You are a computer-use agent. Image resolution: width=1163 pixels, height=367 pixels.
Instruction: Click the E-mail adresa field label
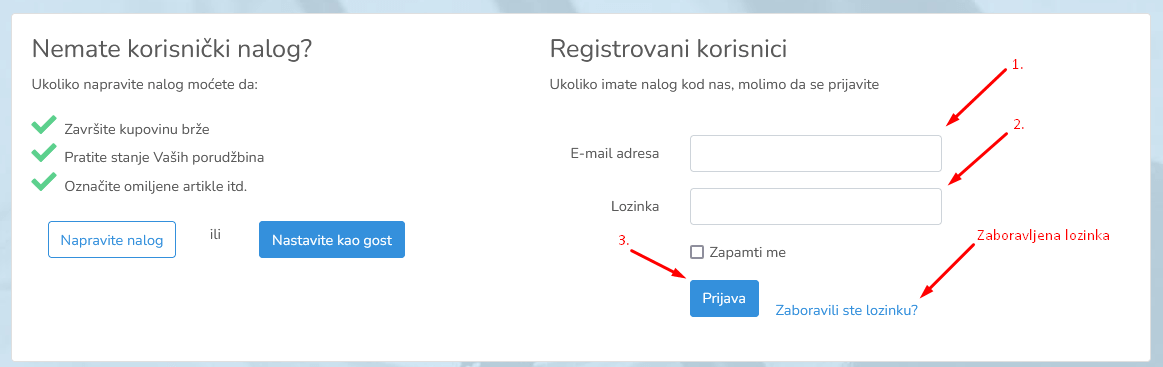(615, 153)
